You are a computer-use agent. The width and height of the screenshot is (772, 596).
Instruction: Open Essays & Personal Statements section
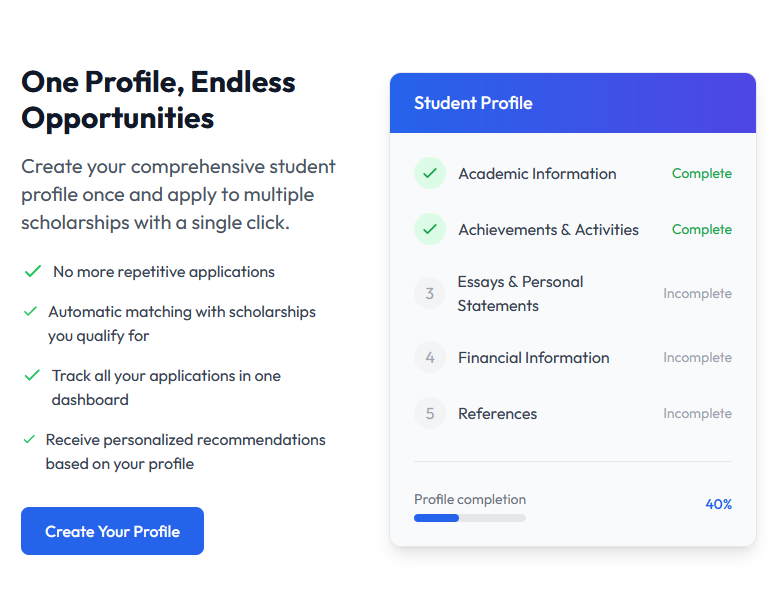coord(520,294)
